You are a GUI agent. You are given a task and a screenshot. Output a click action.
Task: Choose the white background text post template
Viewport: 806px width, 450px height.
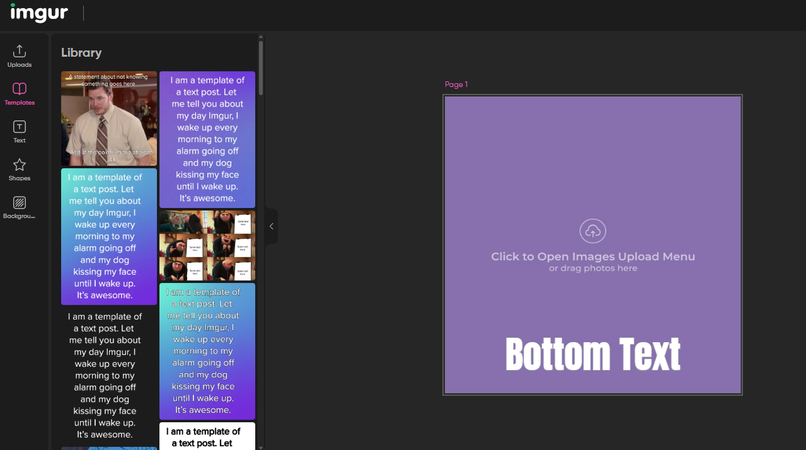point(207,436)
